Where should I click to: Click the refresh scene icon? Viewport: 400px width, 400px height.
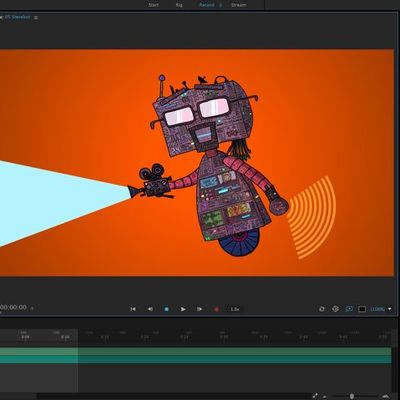point(322,309)
